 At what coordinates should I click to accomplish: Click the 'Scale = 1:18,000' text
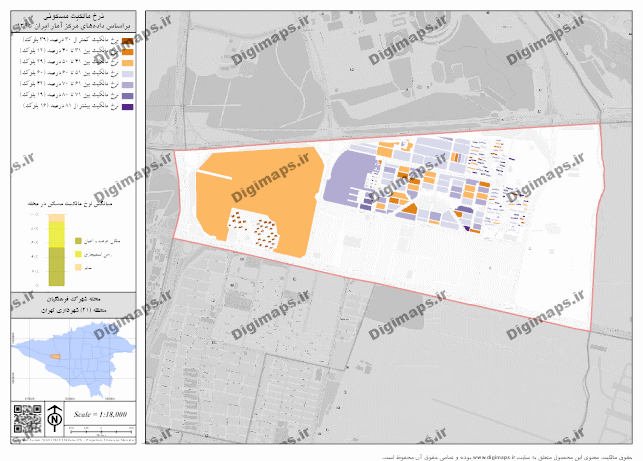[x=101, y=414]
